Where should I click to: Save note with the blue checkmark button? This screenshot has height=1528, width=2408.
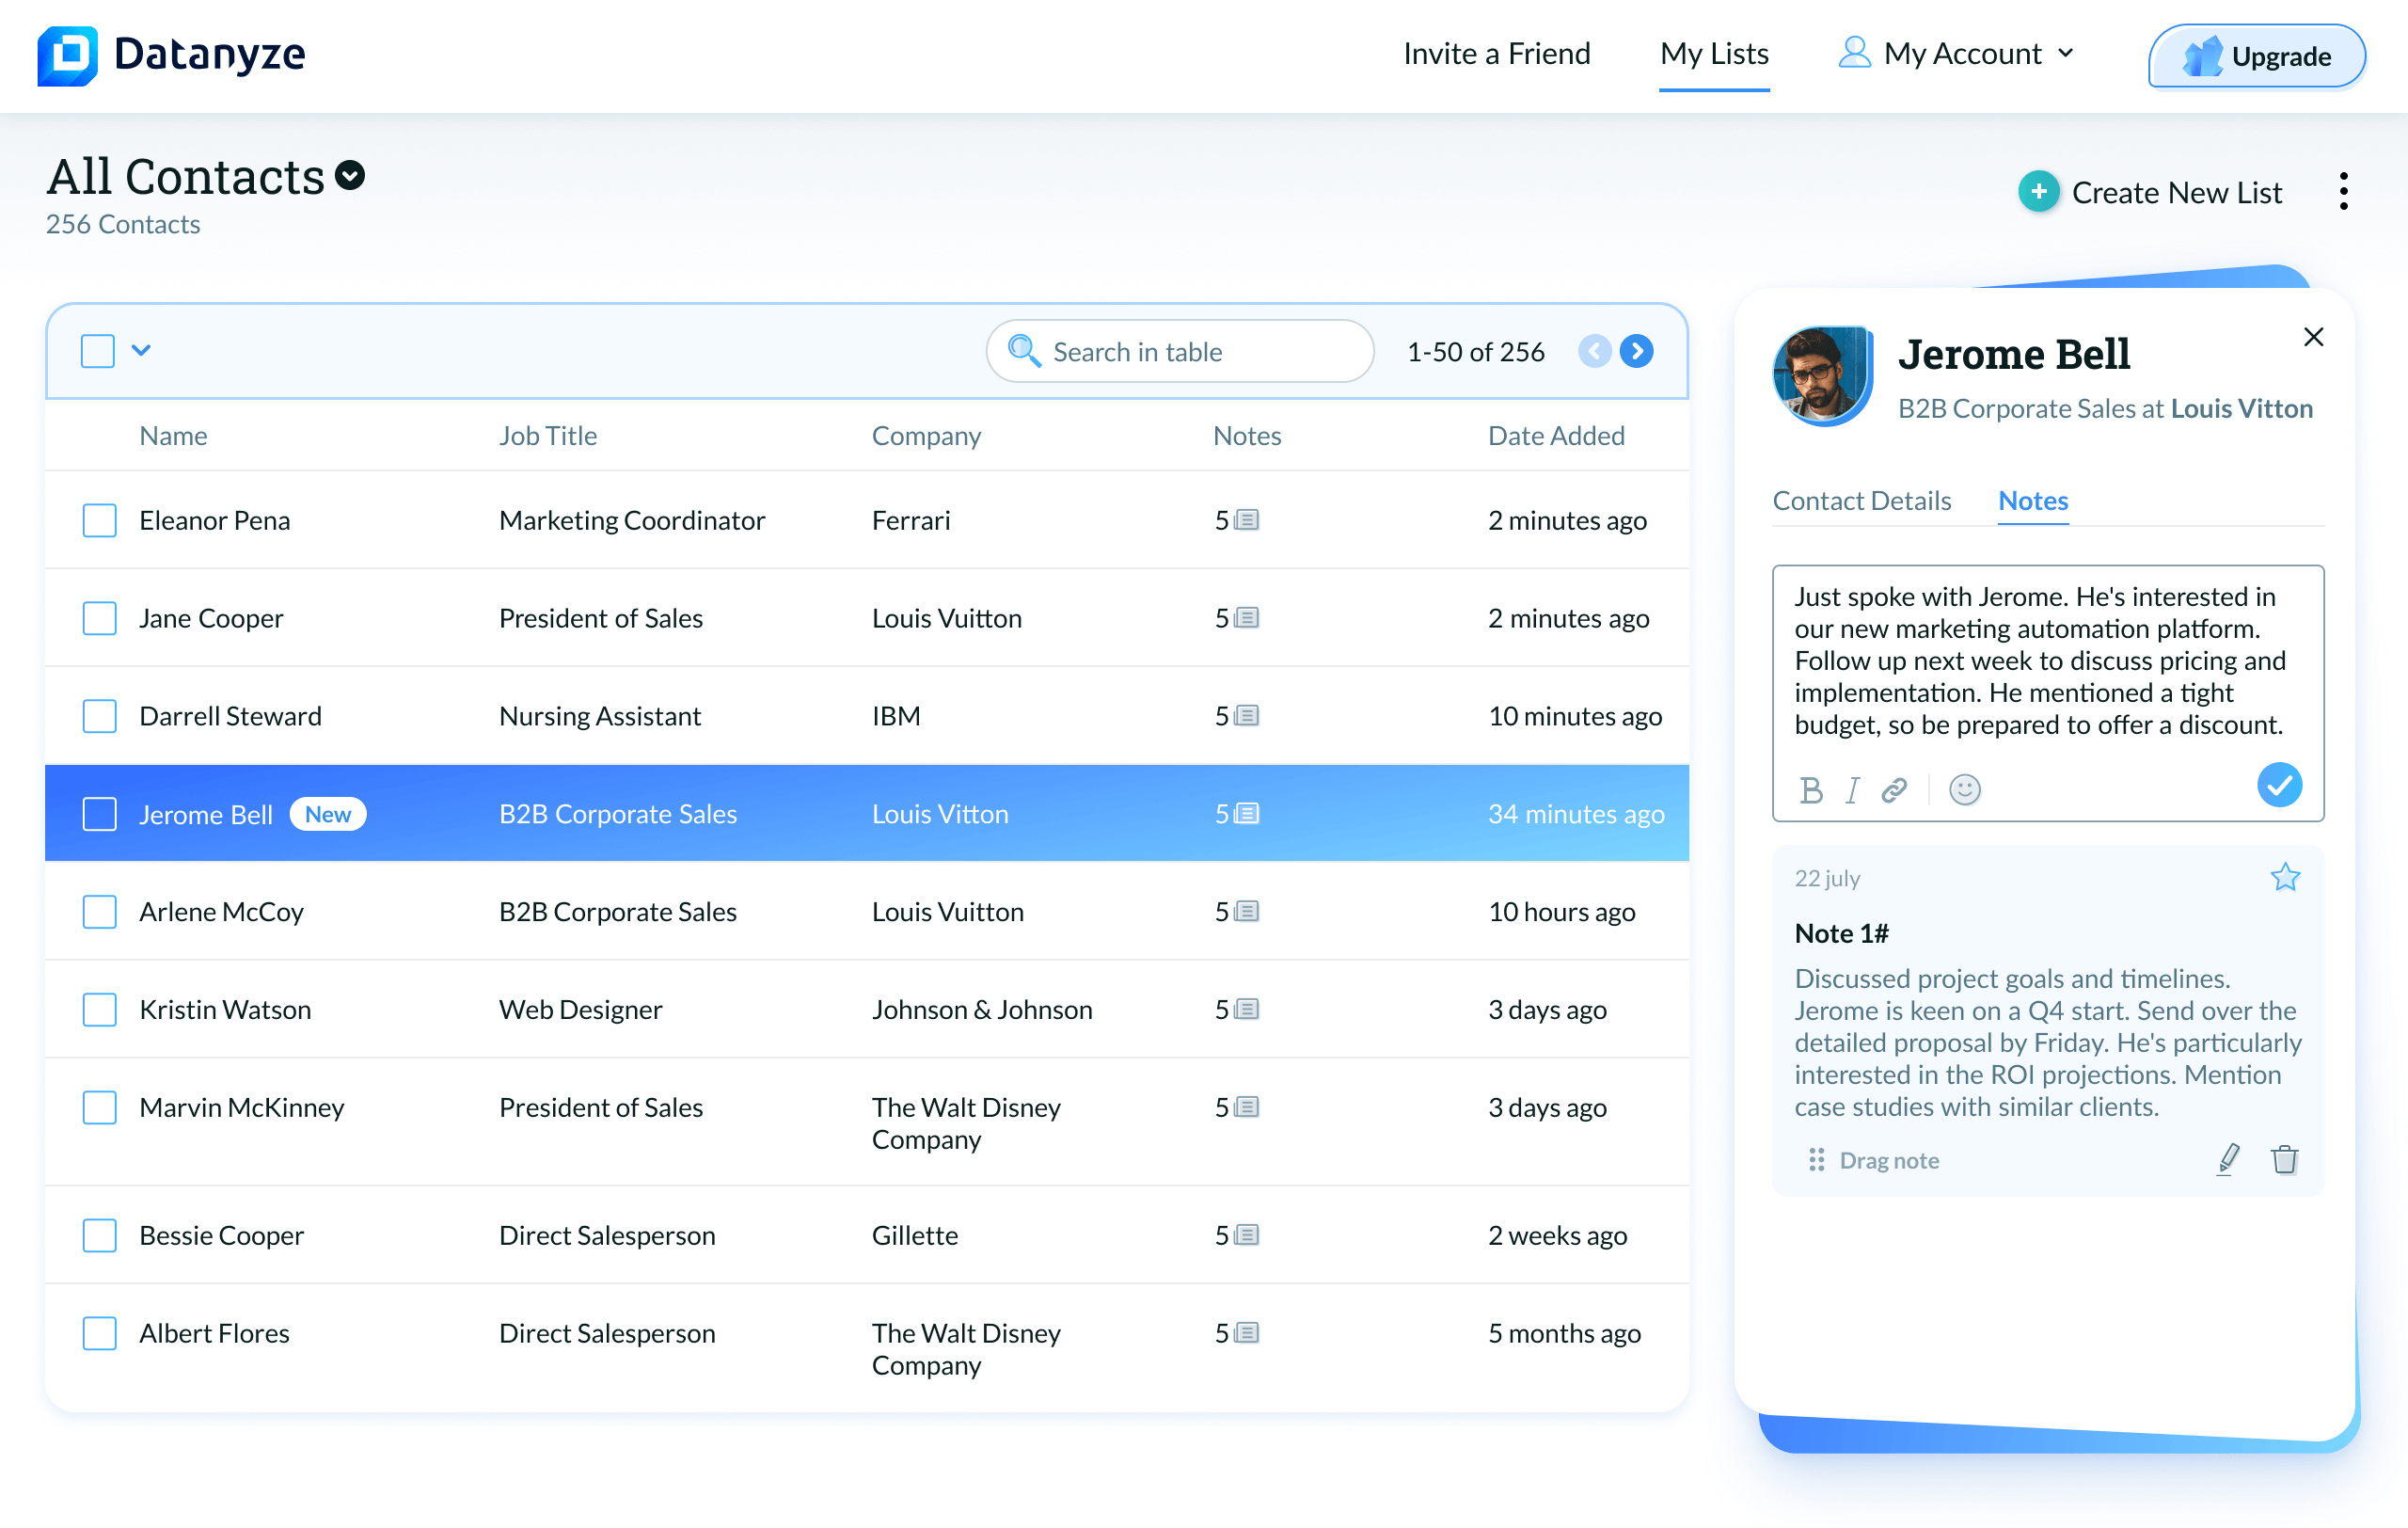[2279, 785]
